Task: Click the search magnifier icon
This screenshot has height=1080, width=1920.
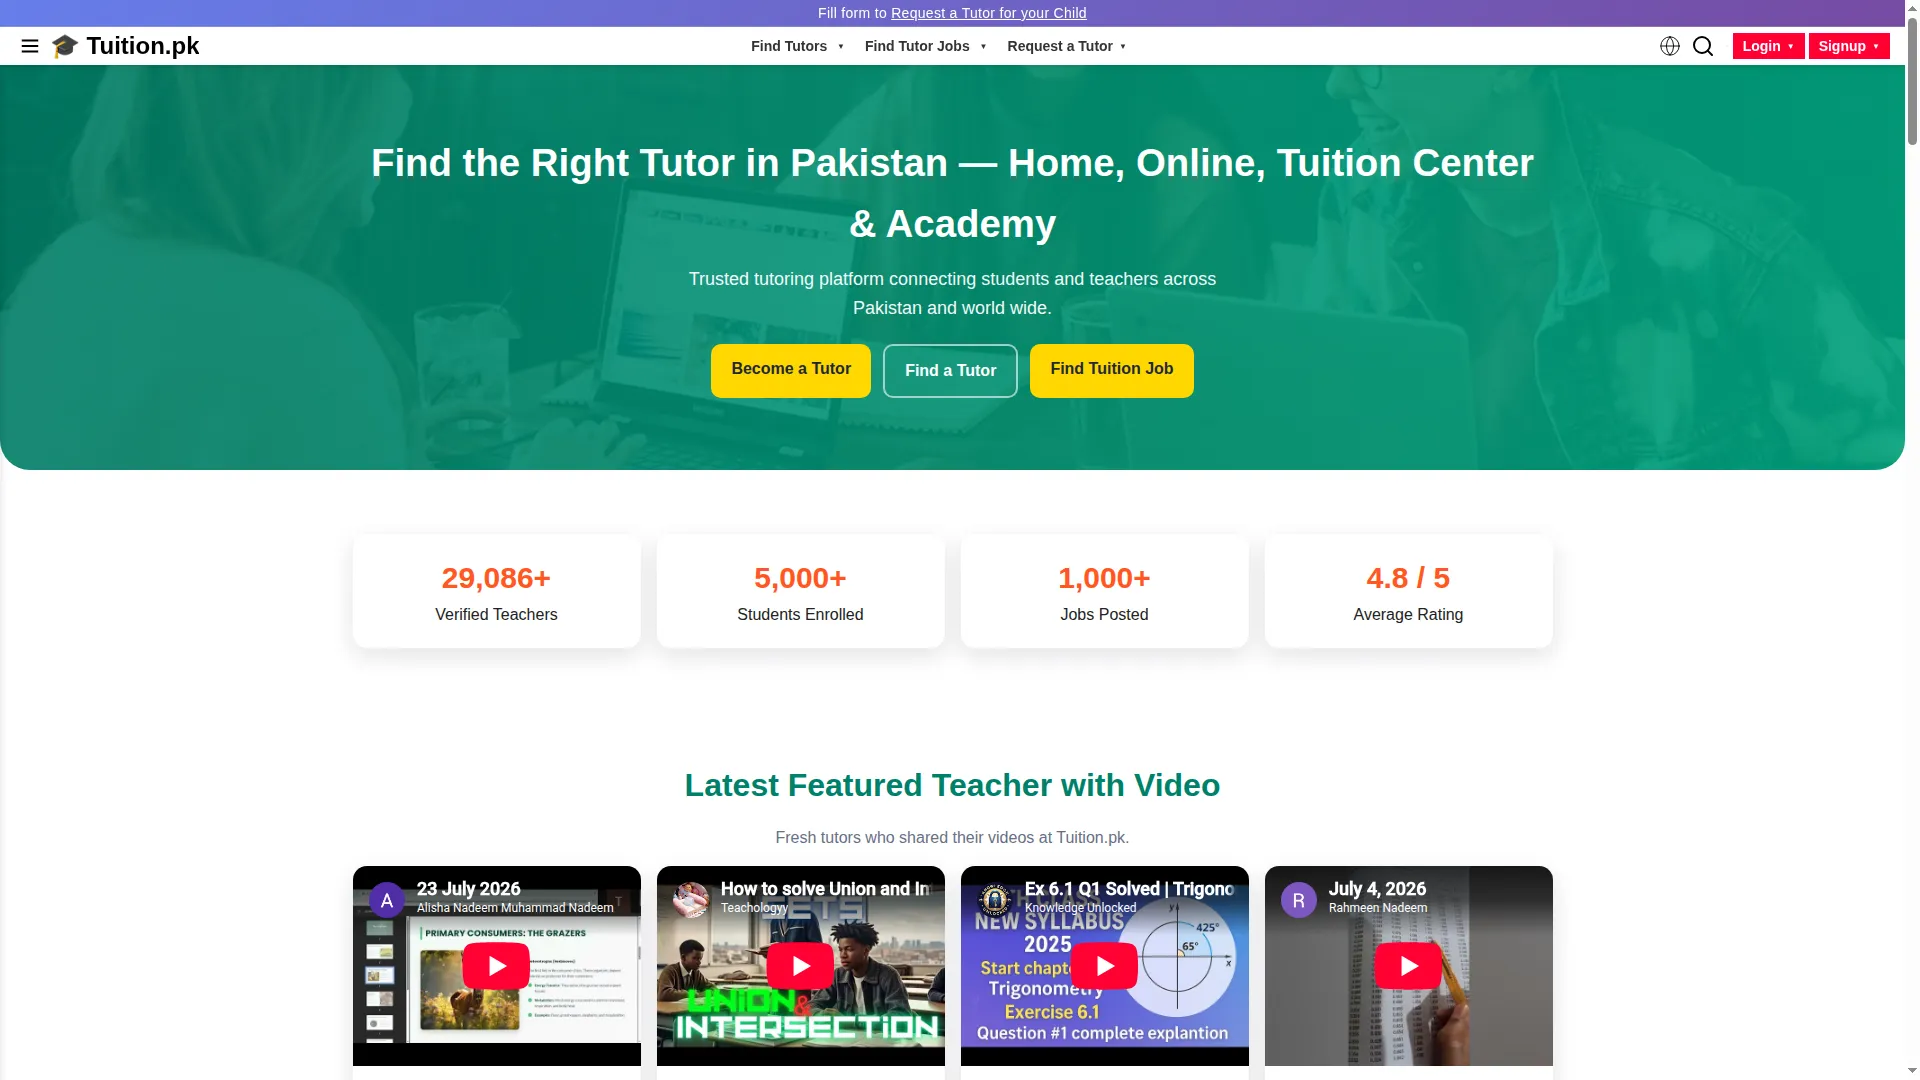Action: point(1703,46)
